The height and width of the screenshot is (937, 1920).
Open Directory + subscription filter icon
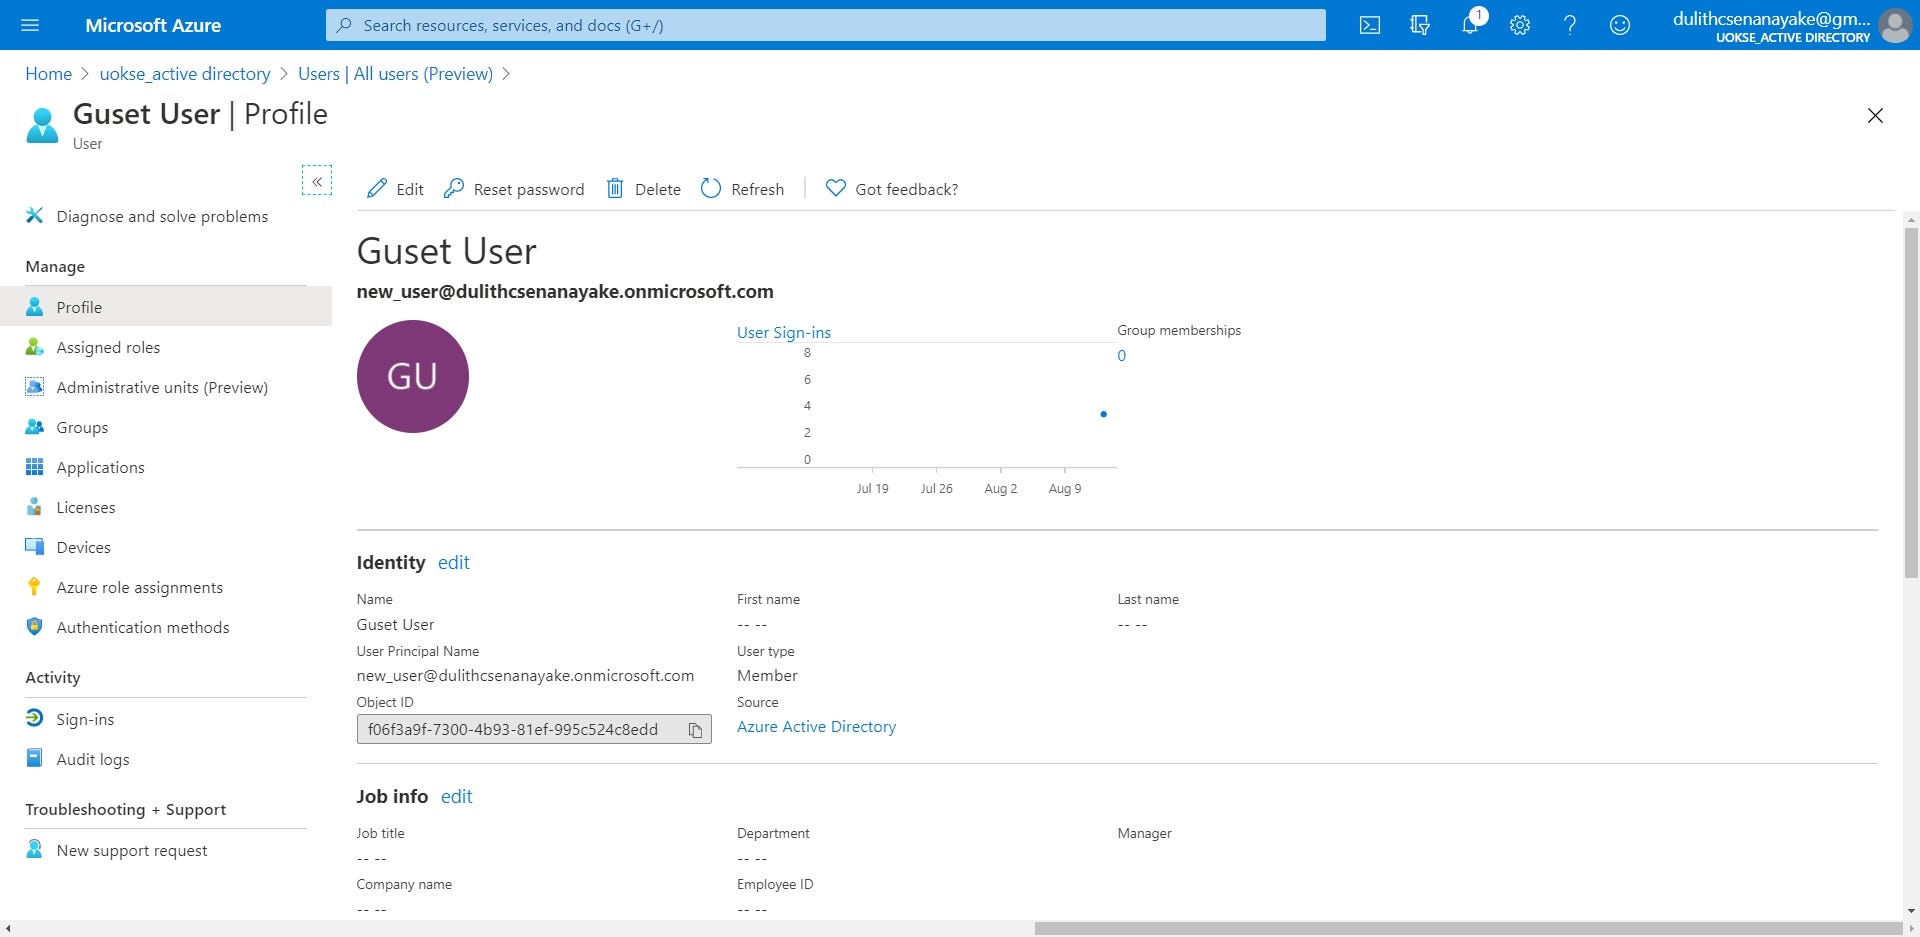[x=1420, y=25]
